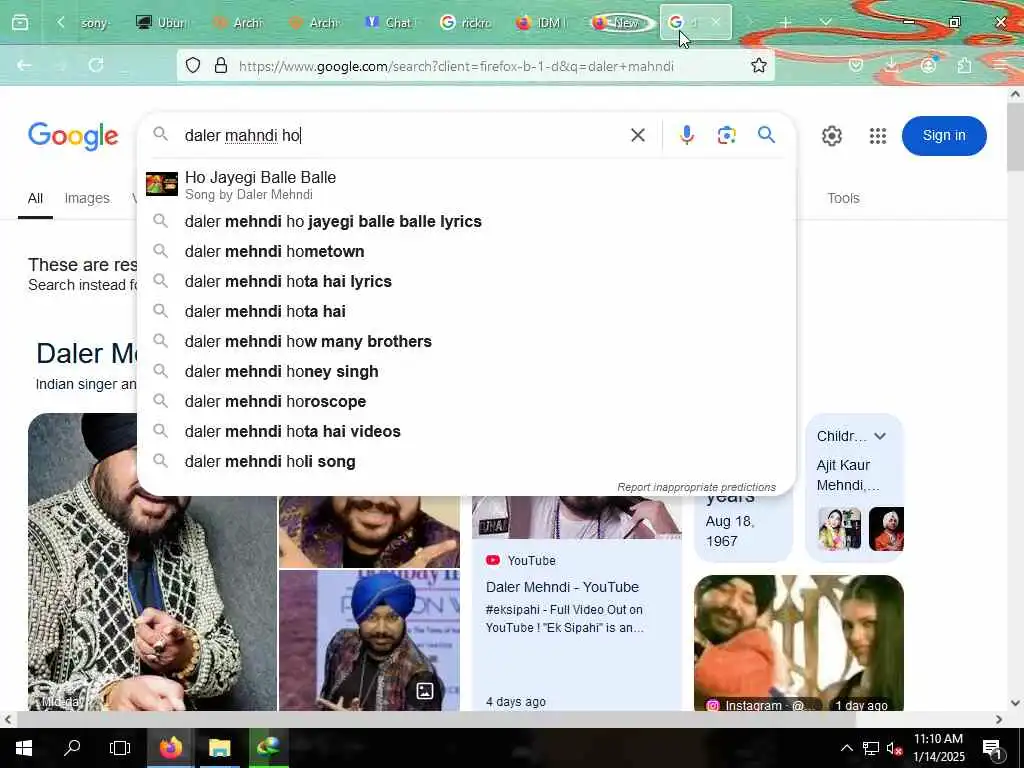Click the muted volume tray icon
This screenshot has height=768, width=1024.
tap(893, 748)
